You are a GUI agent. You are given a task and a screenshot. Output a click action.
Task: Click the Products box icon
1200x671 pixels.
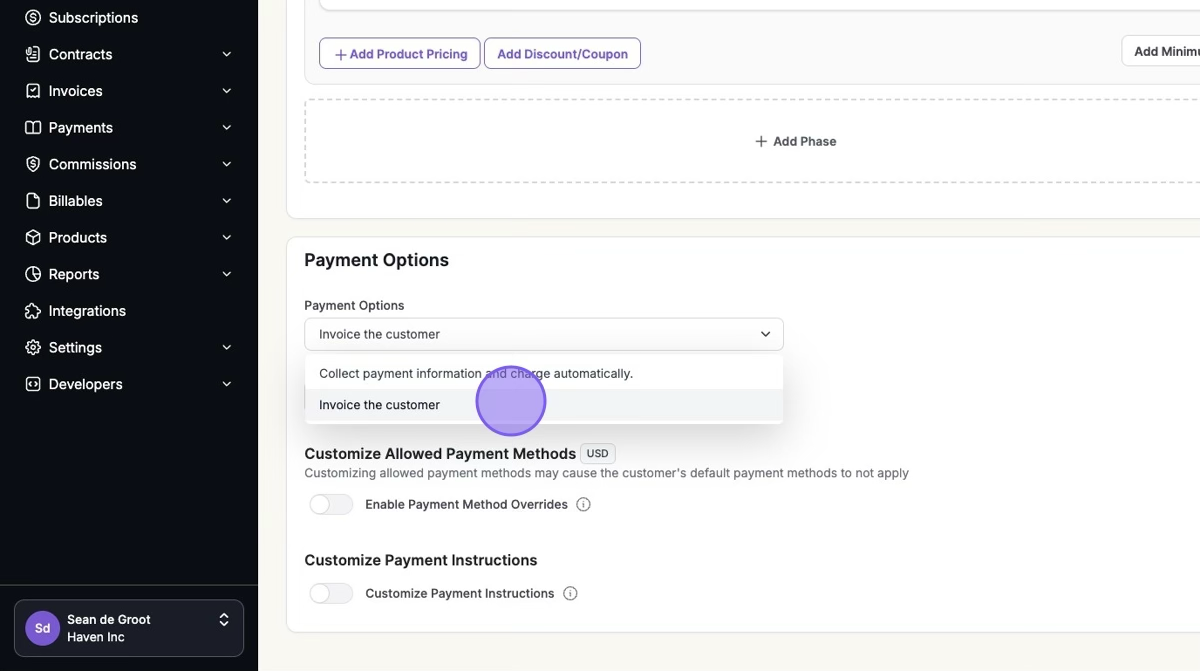point(33,238)
